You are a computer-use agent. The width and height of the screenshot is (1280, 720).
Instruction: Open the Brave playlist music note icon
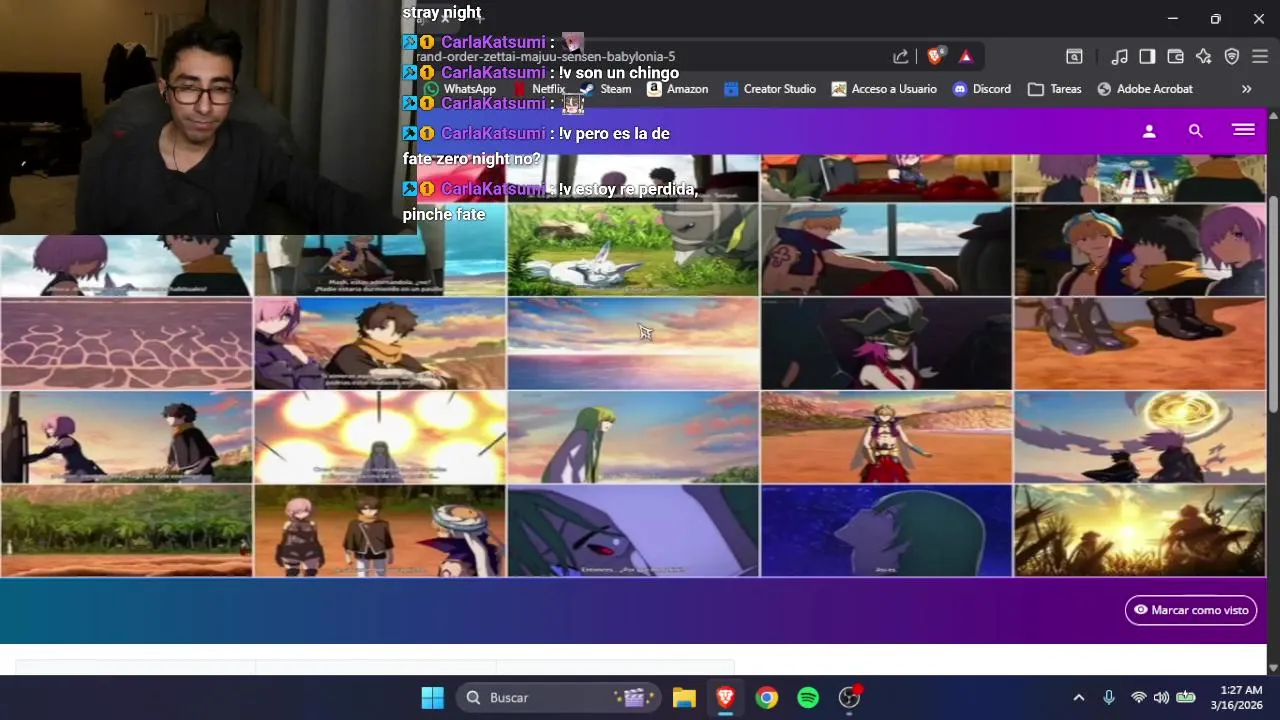[x=1120, y=57]
